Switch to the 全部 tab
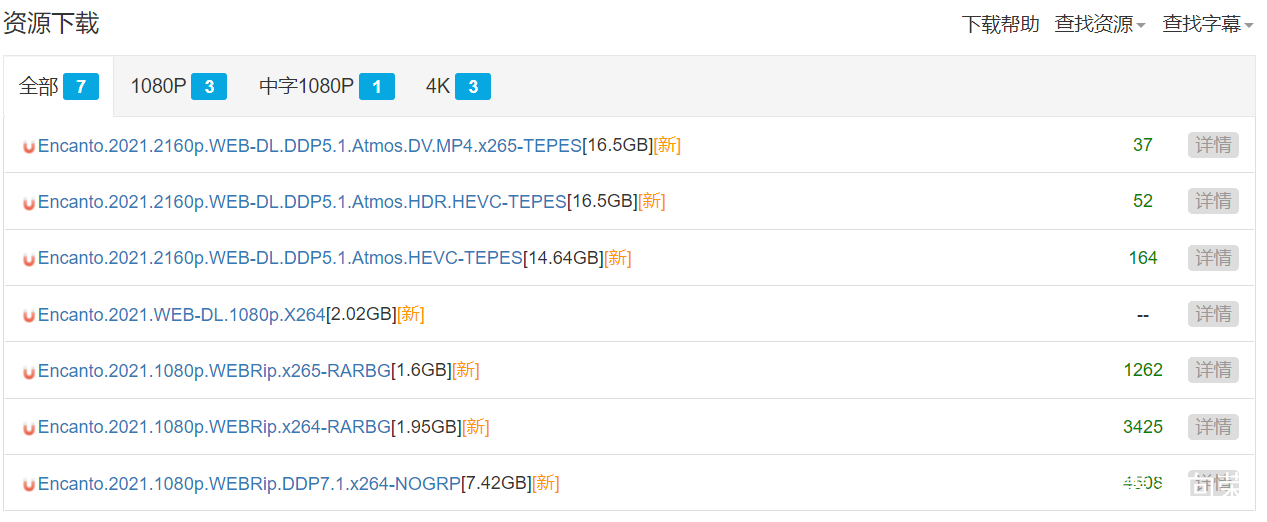This screenshot has width=1267, height=522. [x=58, y=87]
